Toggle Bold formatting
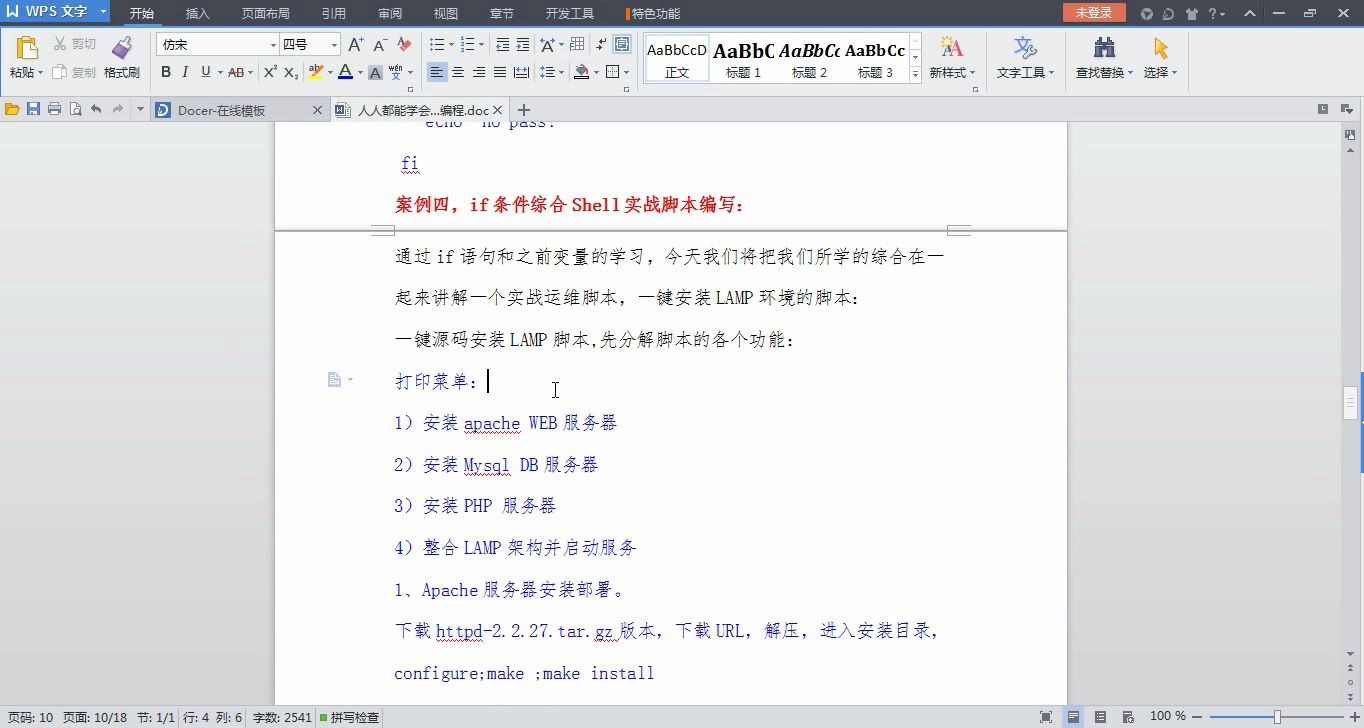Viewport: 1364px width, 728px height. pyautogui.click(x=166, y=72)
